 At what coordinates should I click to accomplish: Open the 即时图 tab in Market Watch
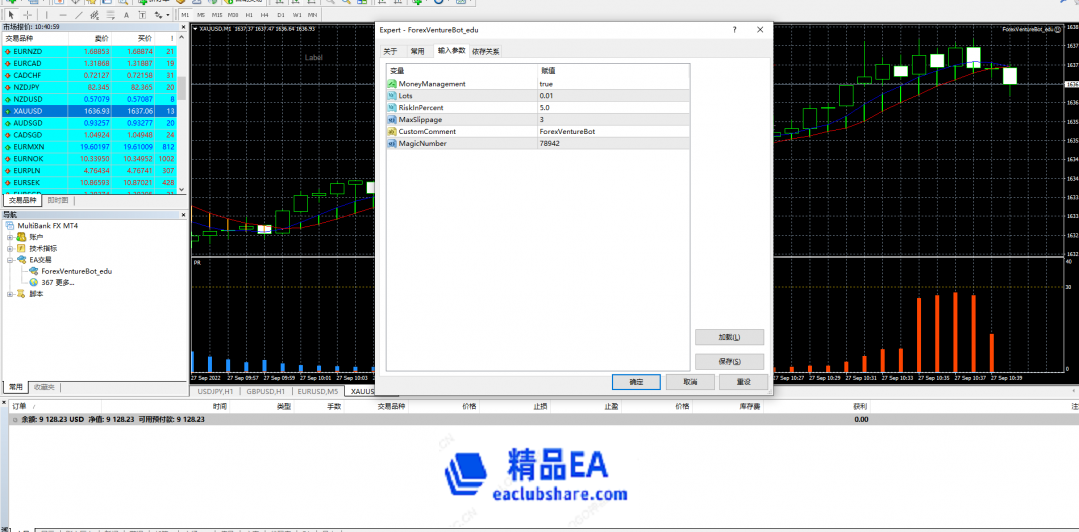58,200
